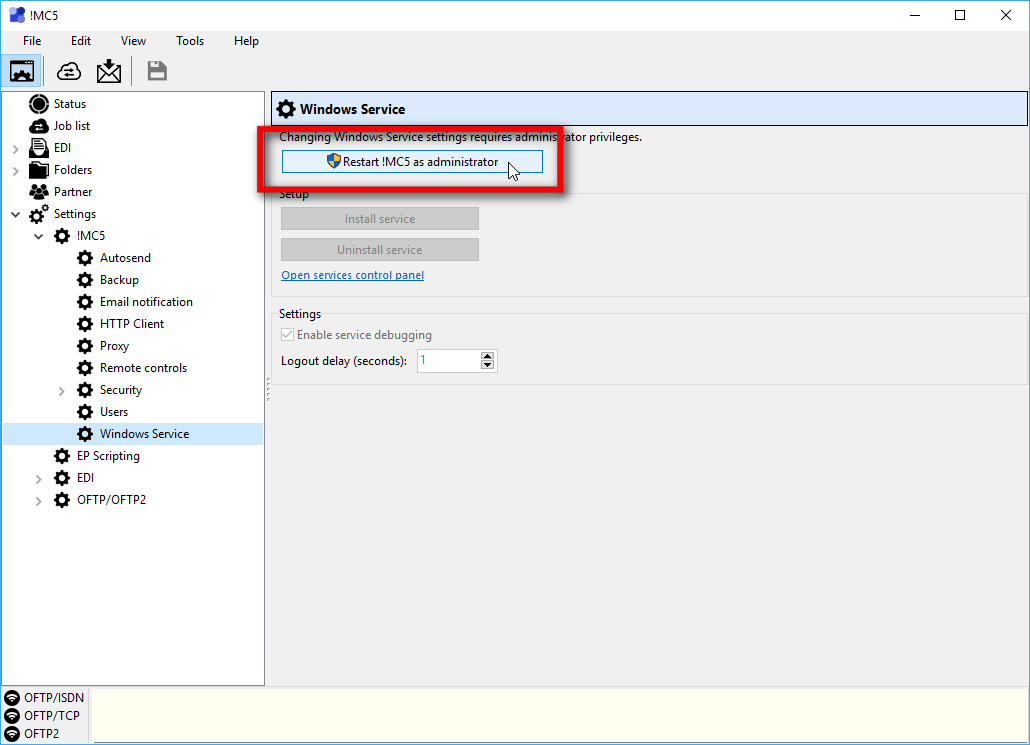Click OFTP/ISDN connection status icon
This screenshot has width=1030, height=745.
(x=12, y=698)
